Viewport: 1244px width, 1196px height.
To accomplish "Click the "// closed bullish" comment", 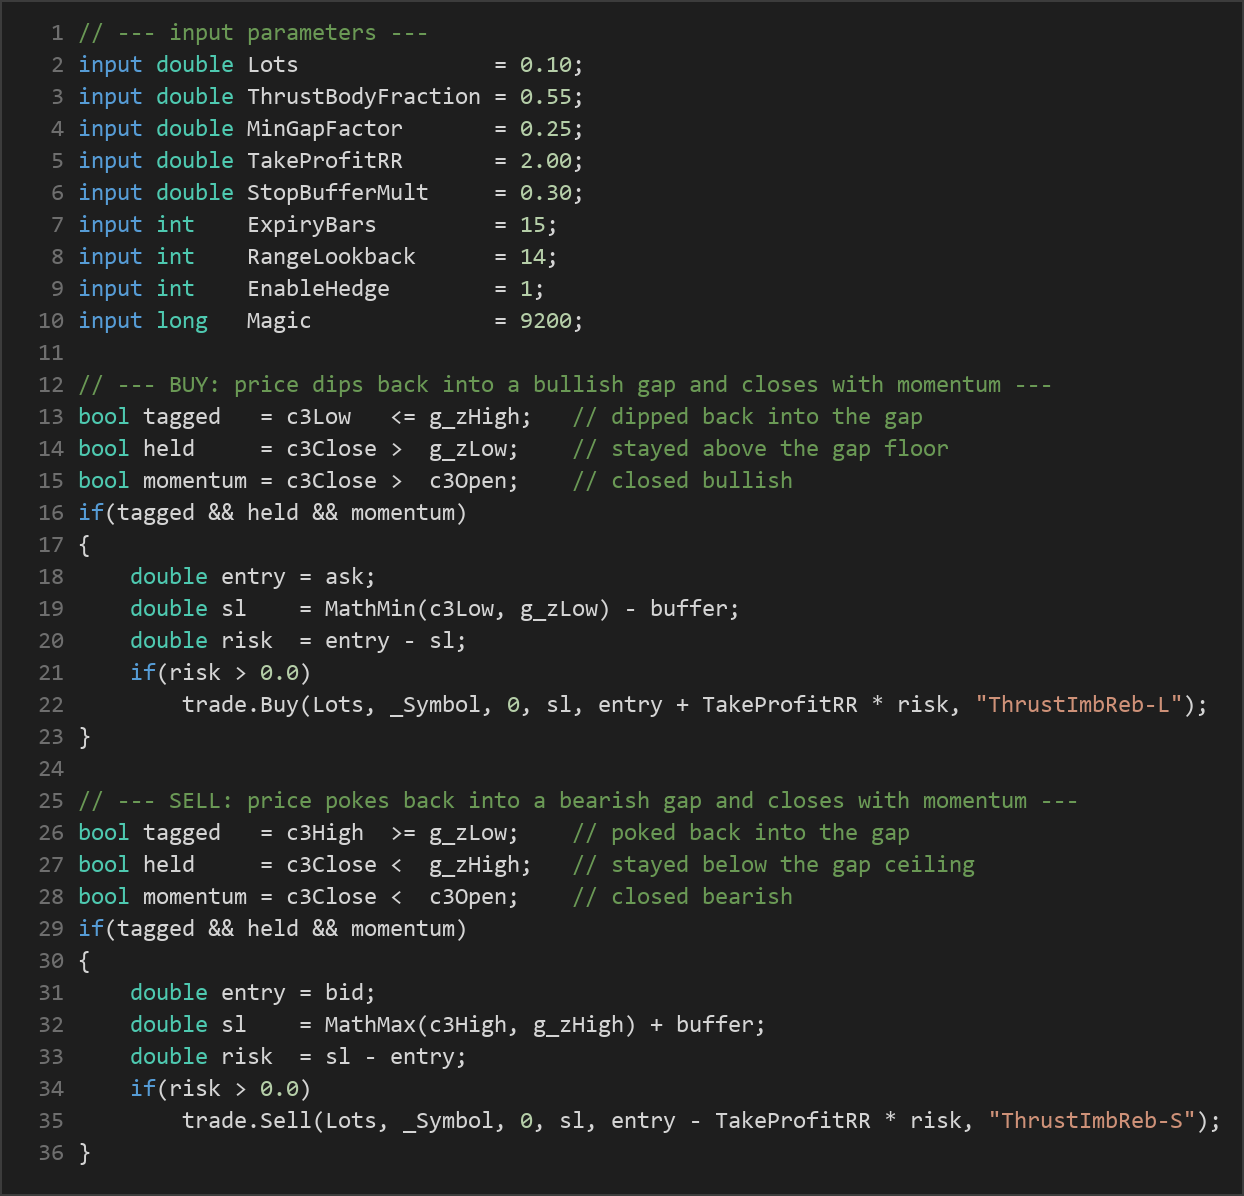I will click(683, 481).
